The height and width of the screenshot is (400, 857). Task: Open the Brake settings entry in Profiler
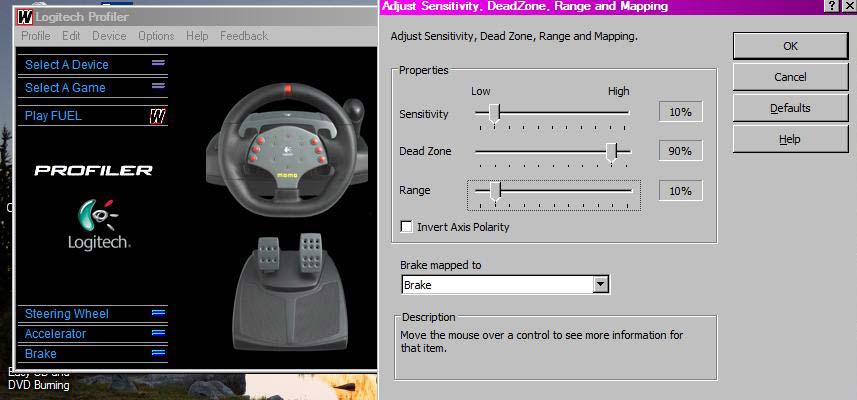[x=40, y=354]
